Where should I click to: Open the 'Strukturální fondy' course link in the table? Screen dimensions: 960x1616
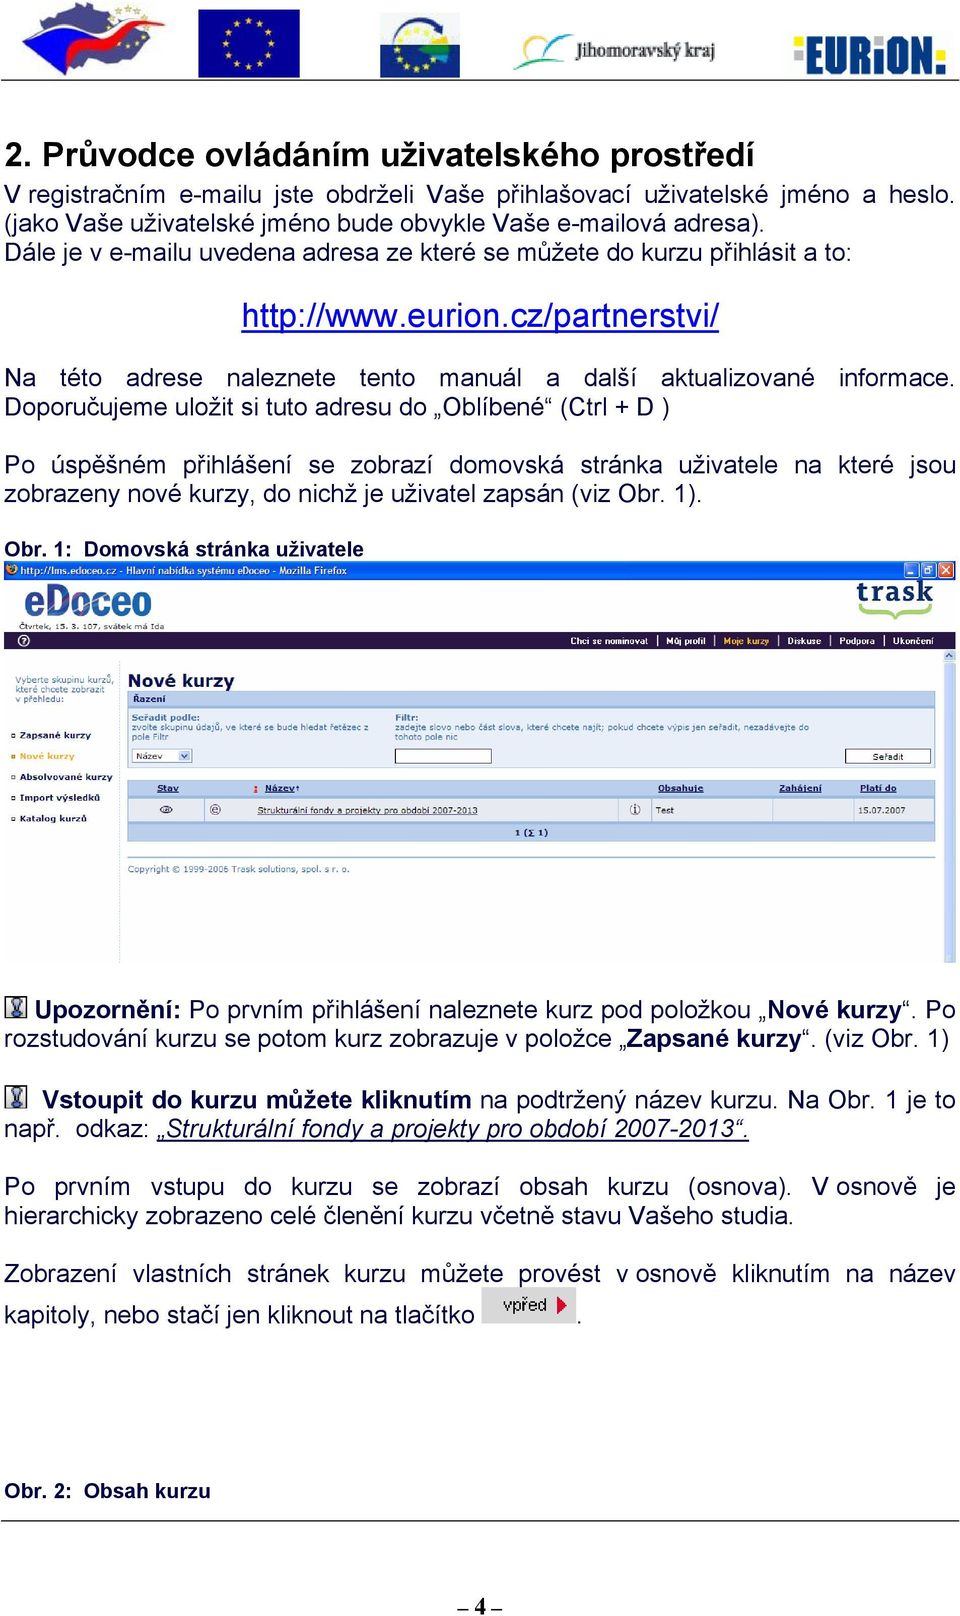[x=367, y=810]
